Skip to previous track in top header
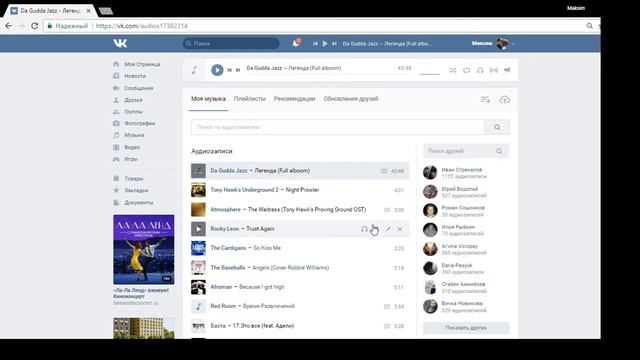Screen dimensions: 640x360 point(315,44)
